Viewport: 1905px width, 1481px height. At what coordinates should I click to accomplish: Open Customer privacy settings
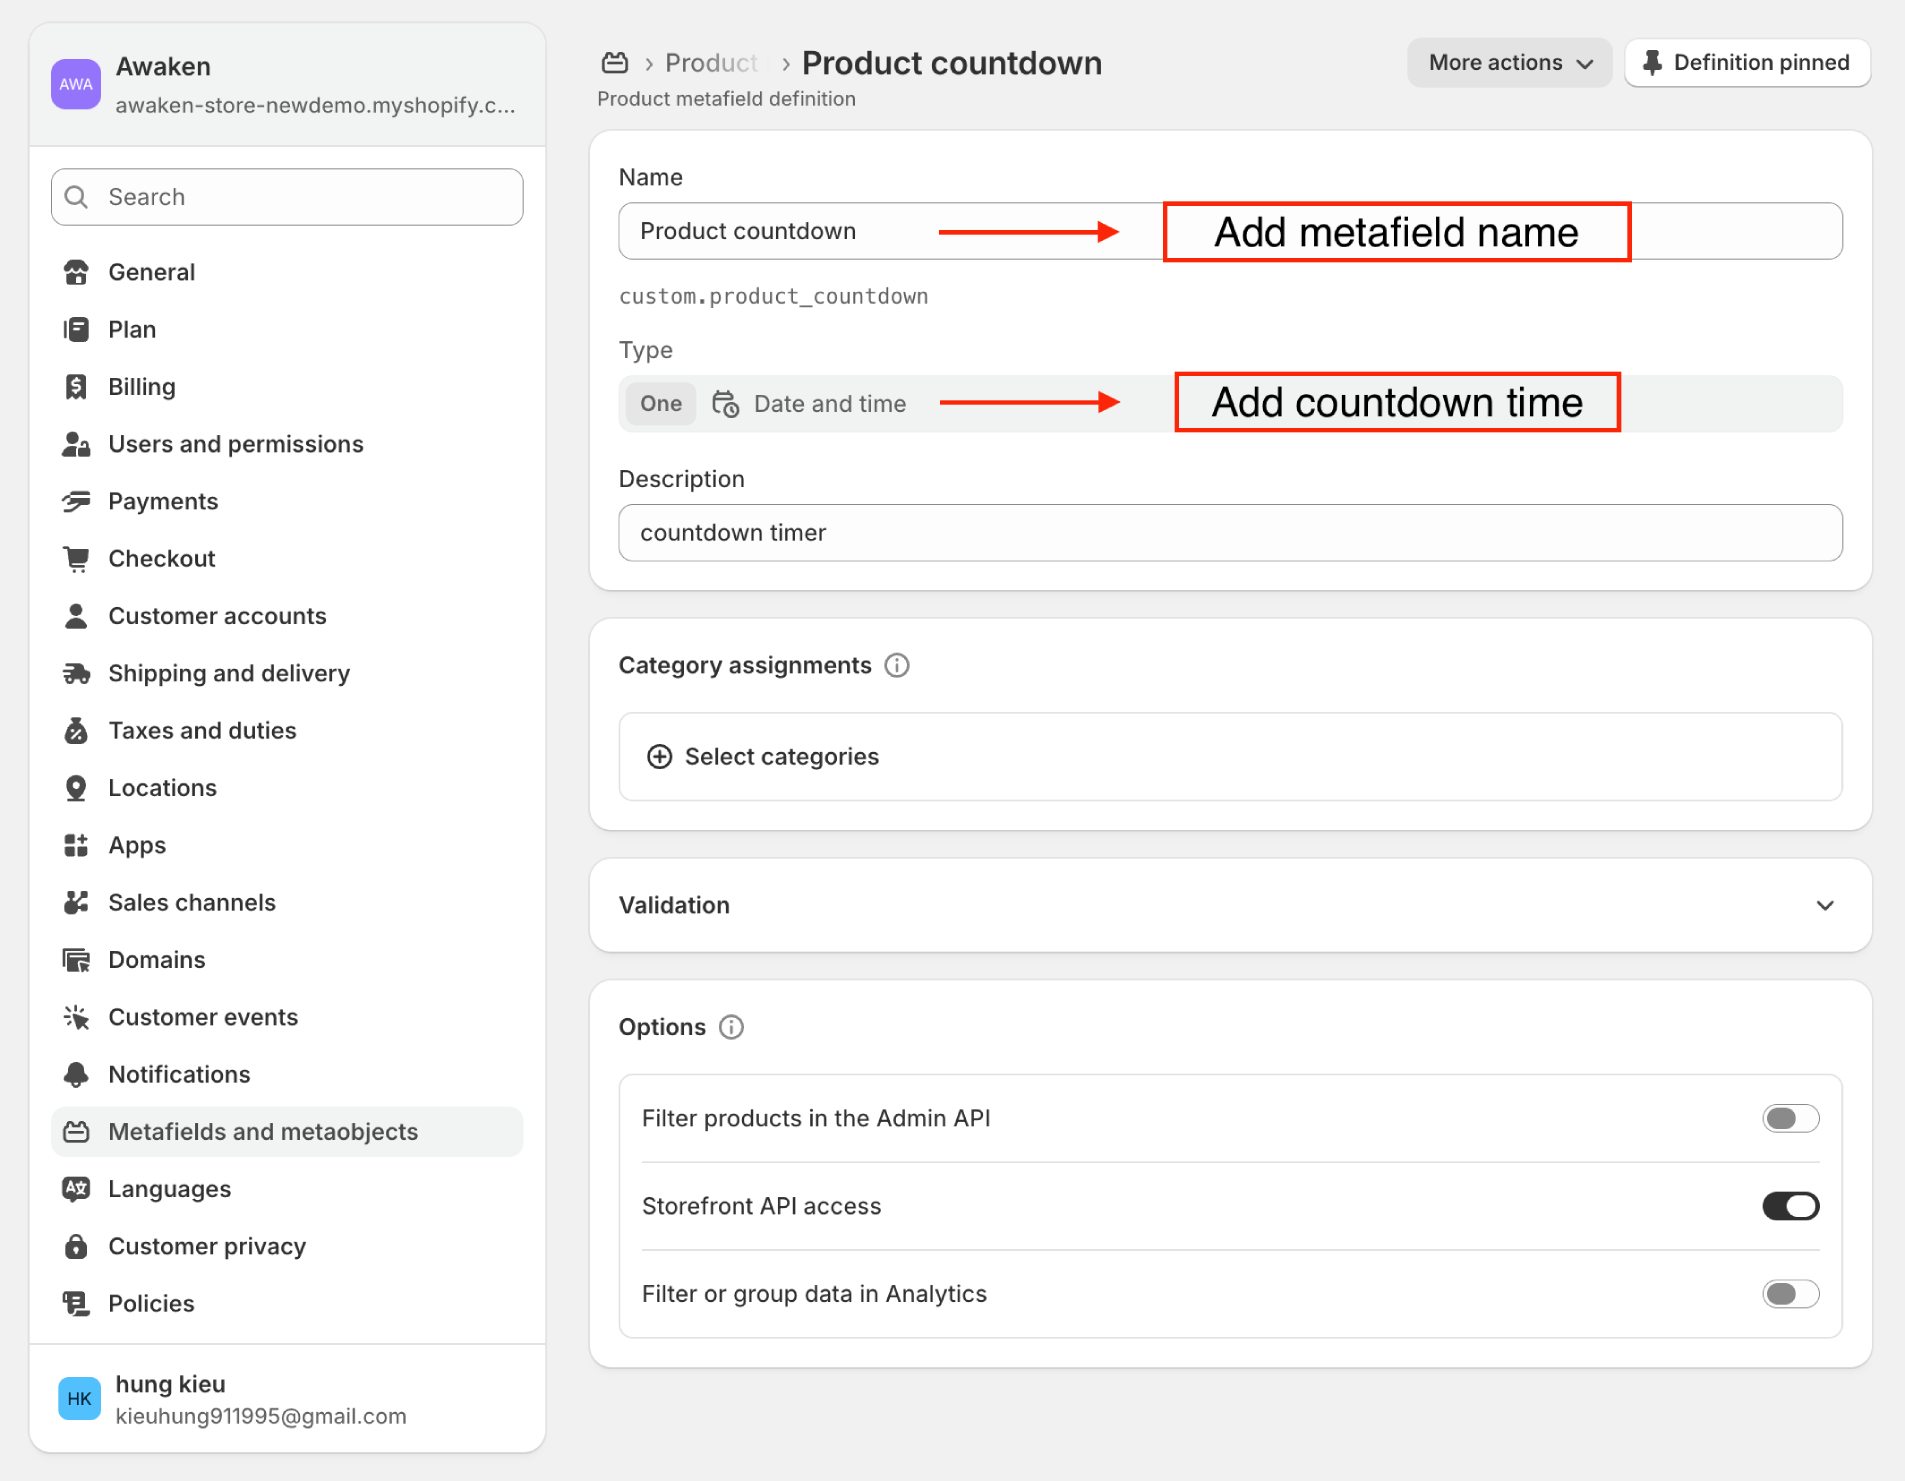pyautogui.click(x=287, y=1246)
